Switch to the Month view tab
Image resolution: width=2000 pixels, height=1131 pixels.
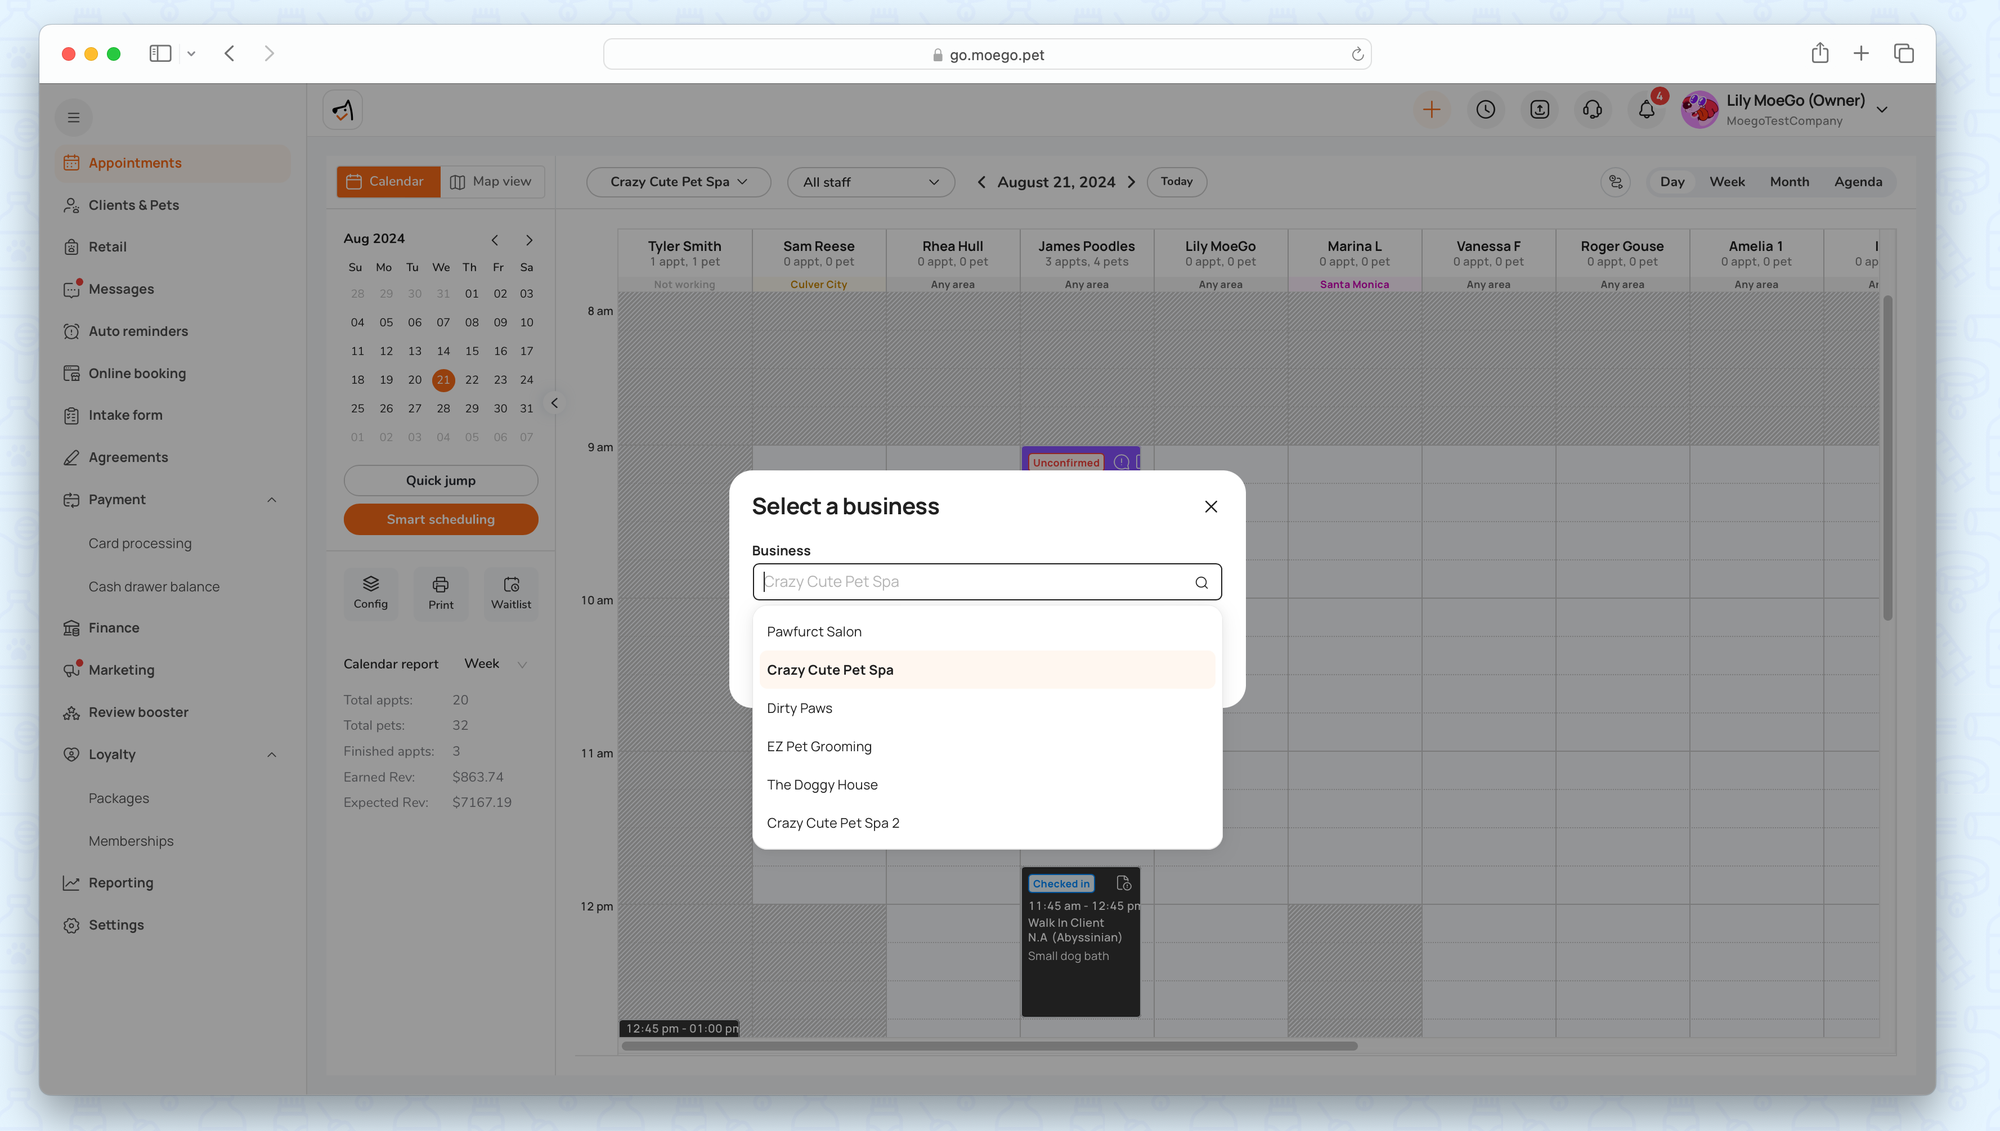point(1789,182)
